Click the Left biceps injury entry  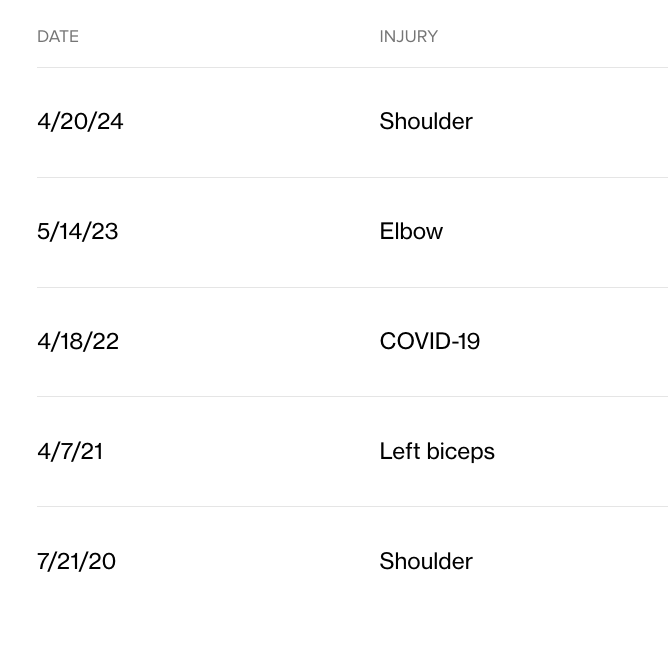[x=437, y=452]
